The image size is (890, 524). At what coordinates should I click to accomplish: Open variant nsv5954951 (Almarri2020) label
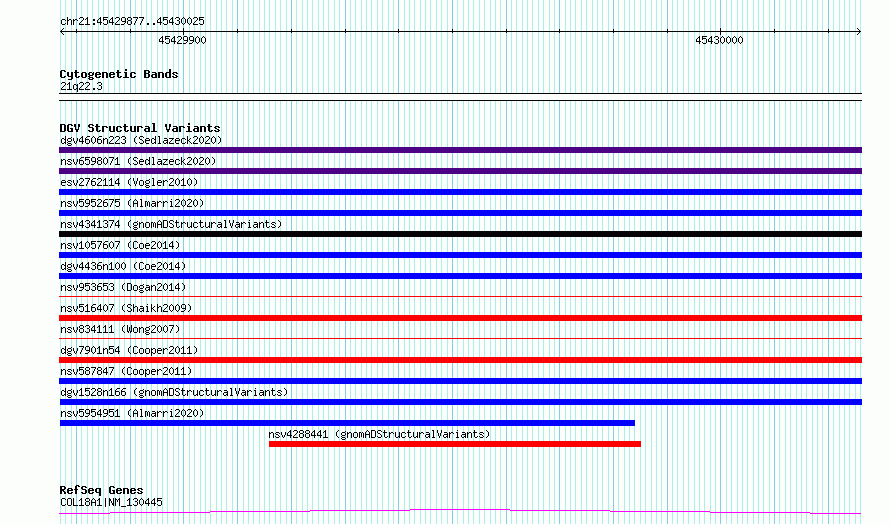[x=132, y=413]
